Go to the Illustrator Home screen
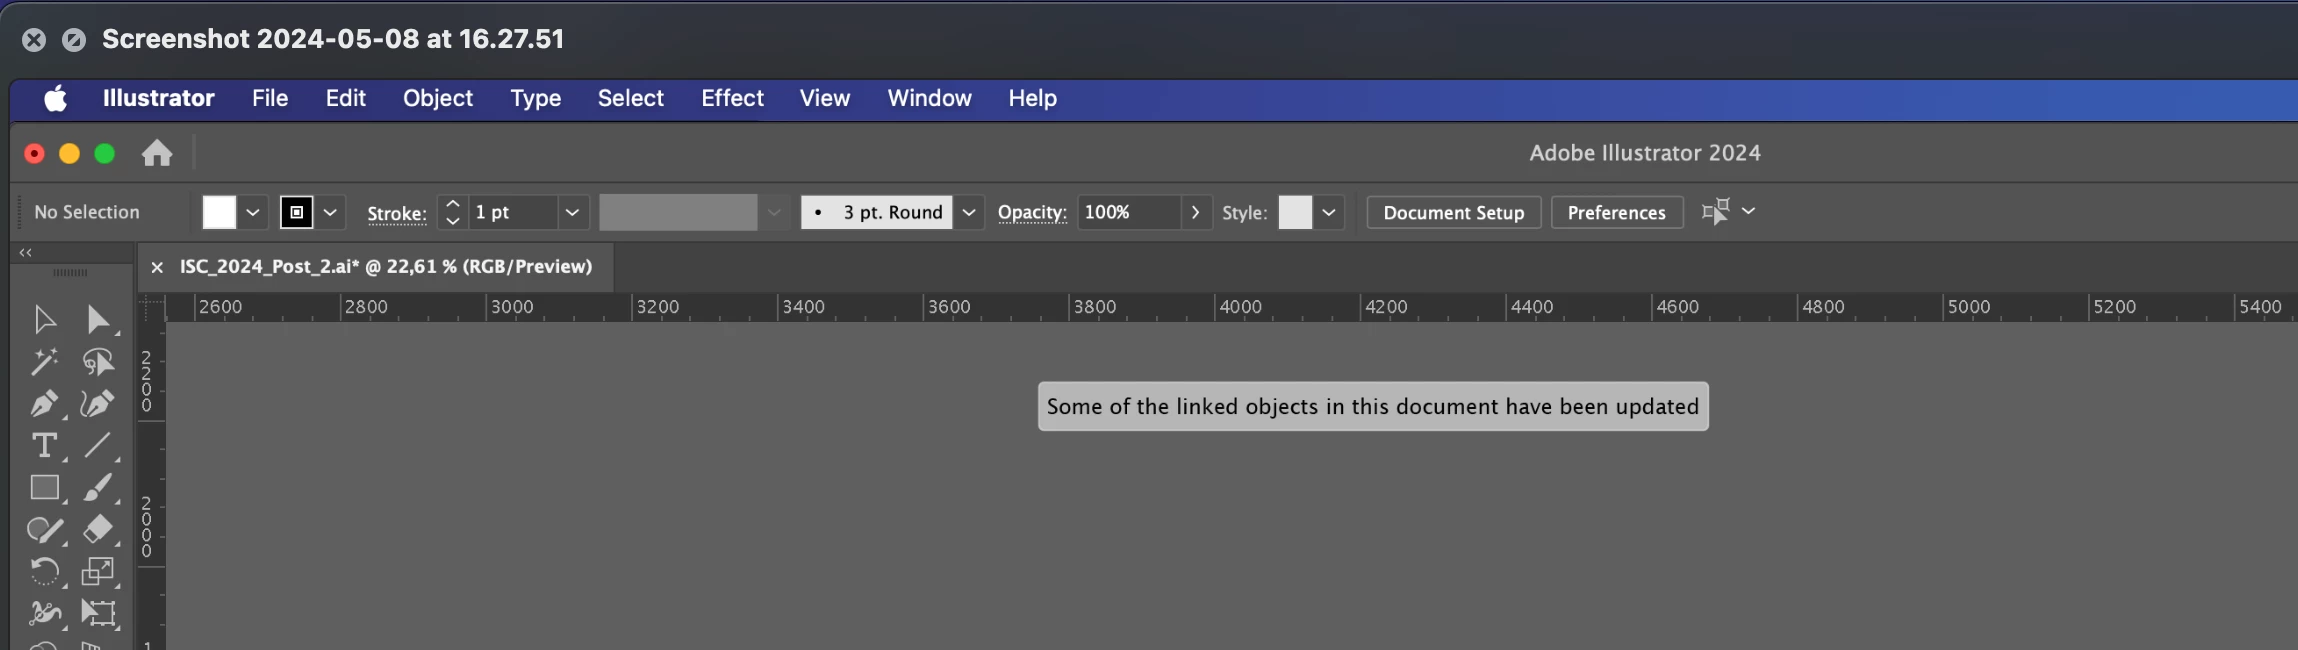The height and width of the screenshot is (650, 2298). 157,153
